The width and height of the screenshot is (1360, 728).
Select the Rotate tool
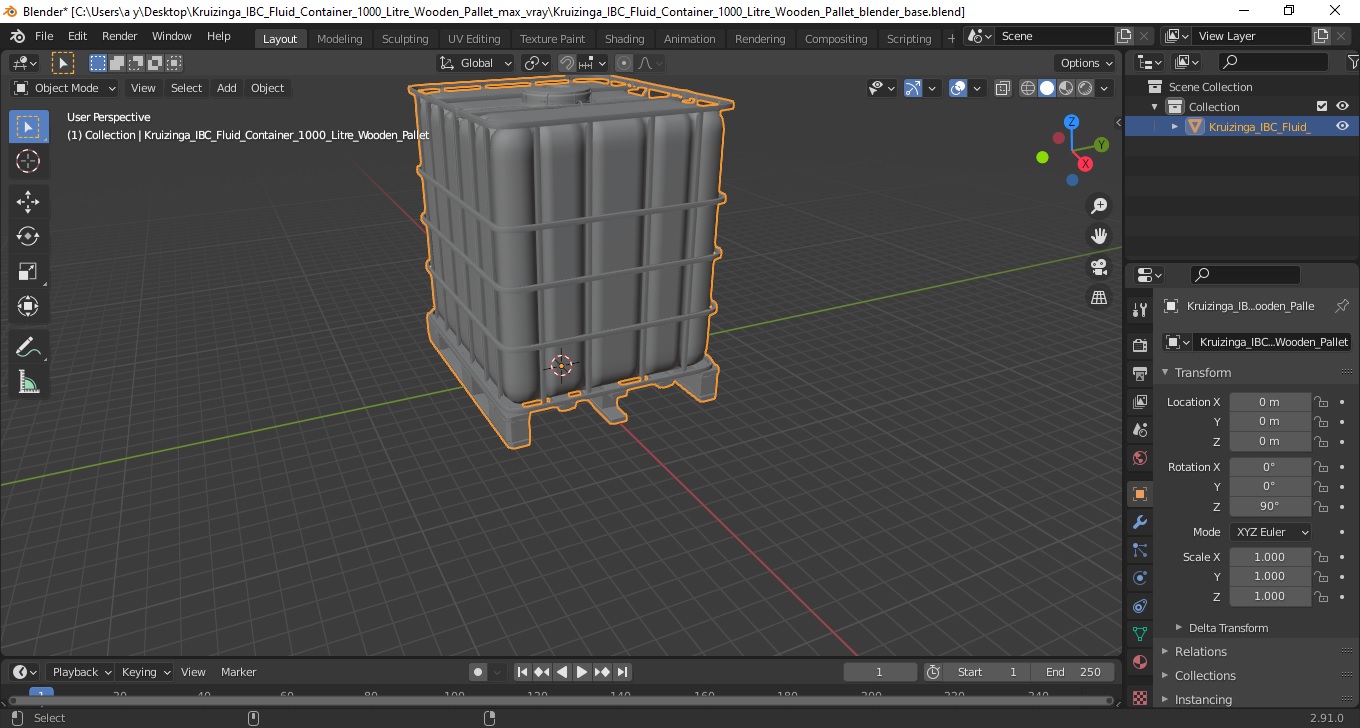[28, 236]
